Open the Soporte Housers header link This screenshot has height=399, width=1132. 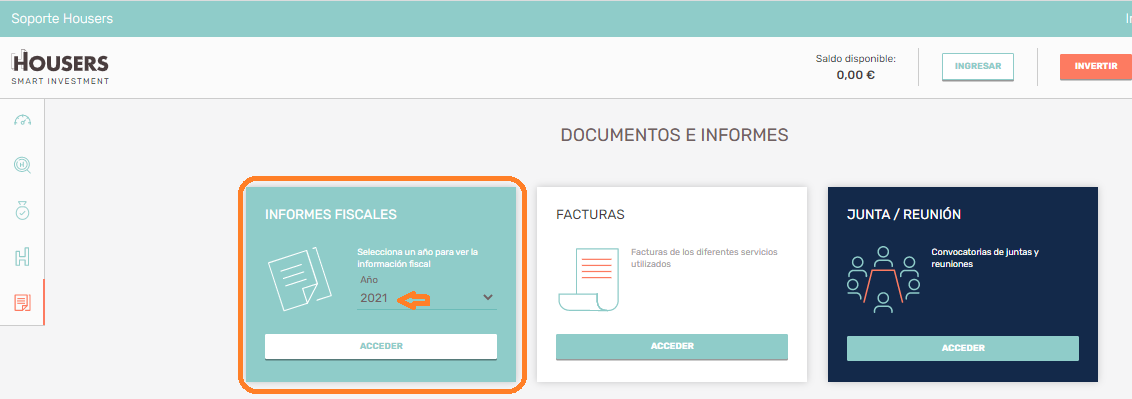pos(62,19)
